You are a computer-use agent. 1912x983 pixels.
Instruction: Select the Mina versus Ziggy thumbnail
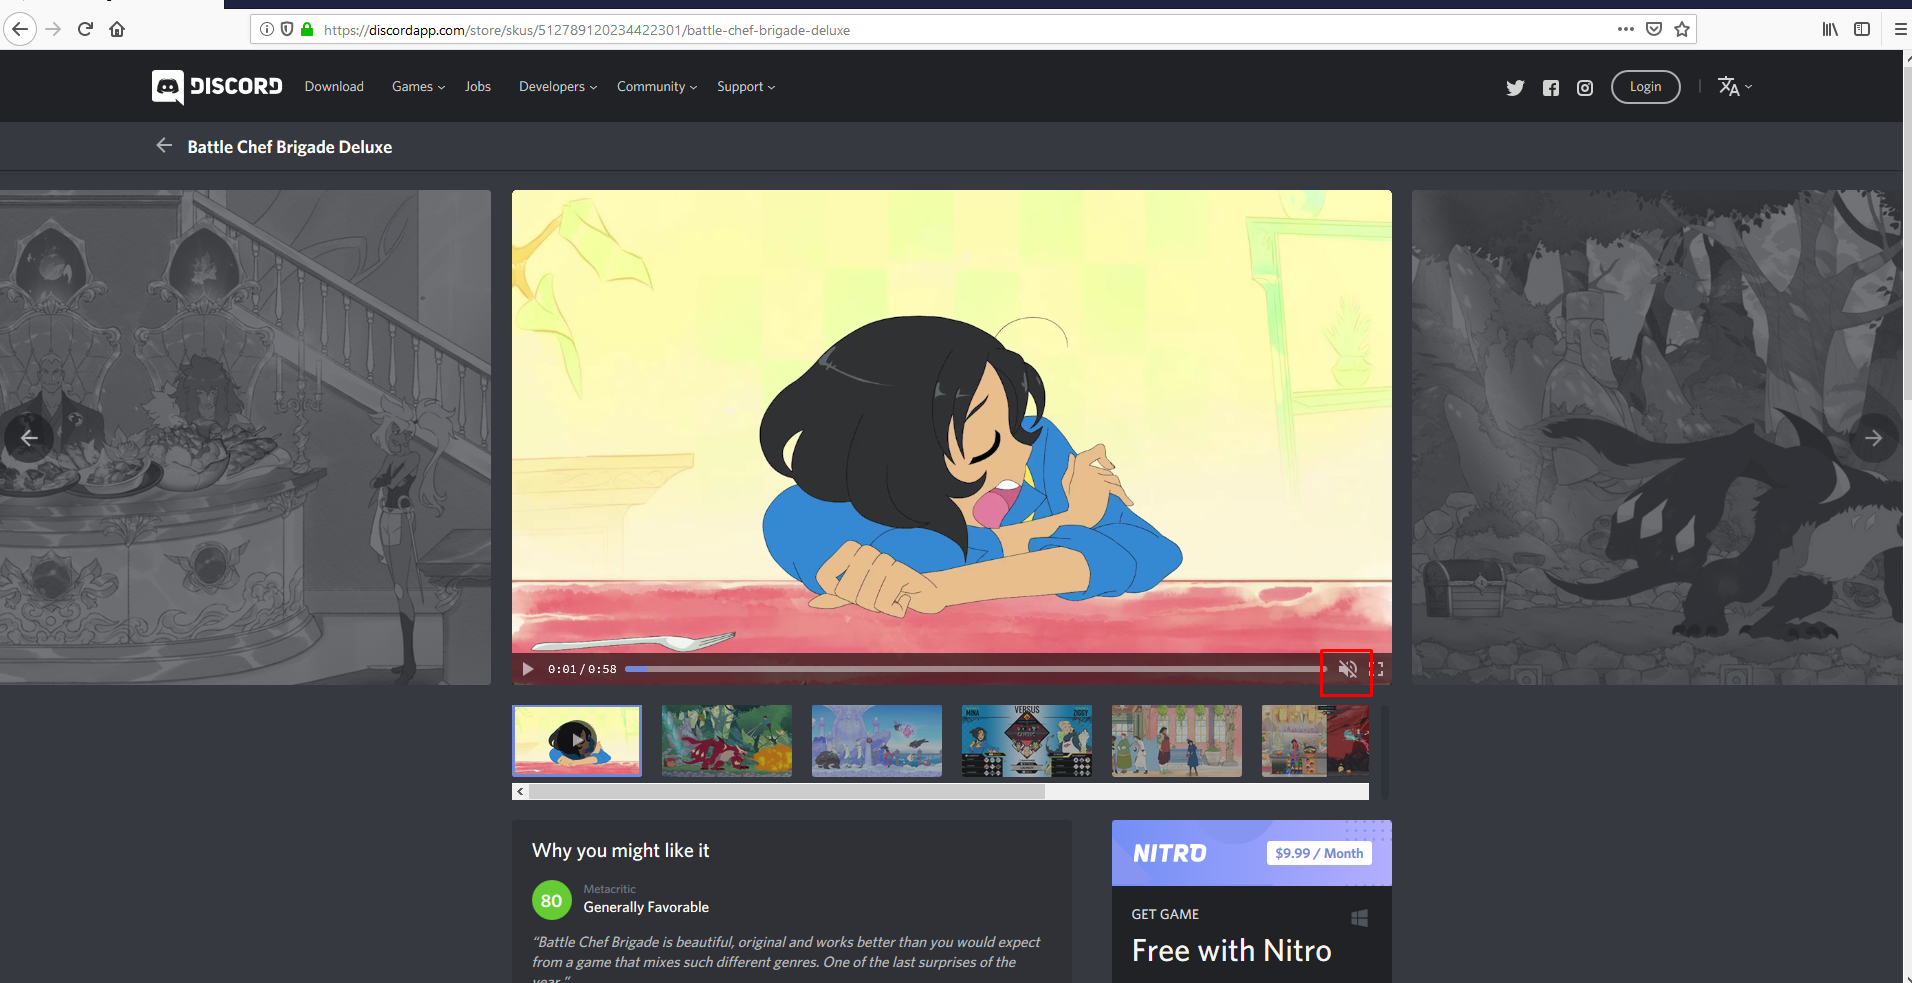[x=1025, y=740]
